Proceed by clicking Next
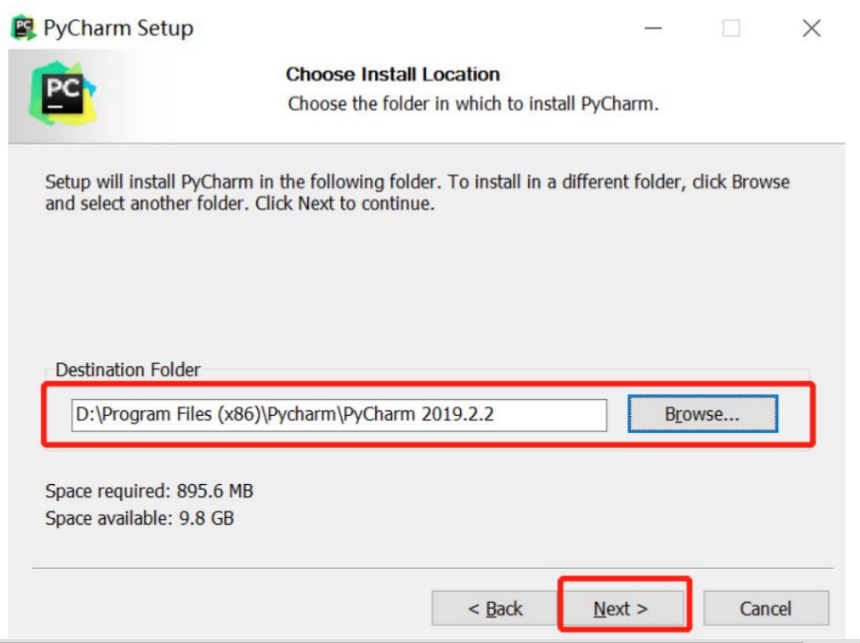This screenshot has height=643, width=860. click(623, 608)
